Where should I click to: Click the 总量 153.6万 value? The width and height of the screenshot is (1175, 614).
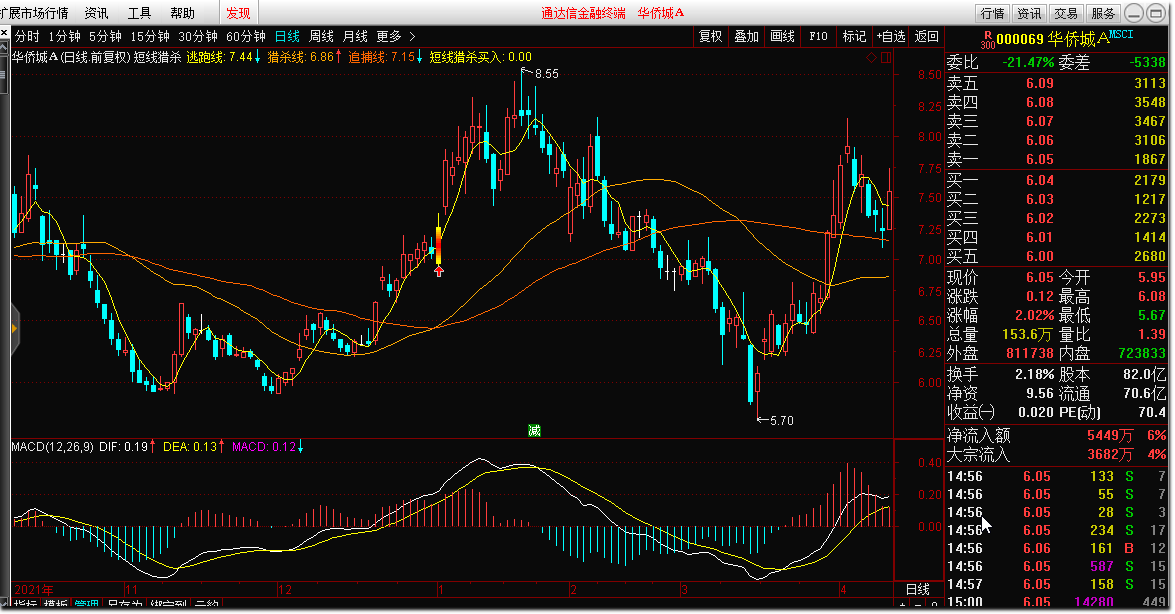pyautogui.click(x=1027, y=334)
